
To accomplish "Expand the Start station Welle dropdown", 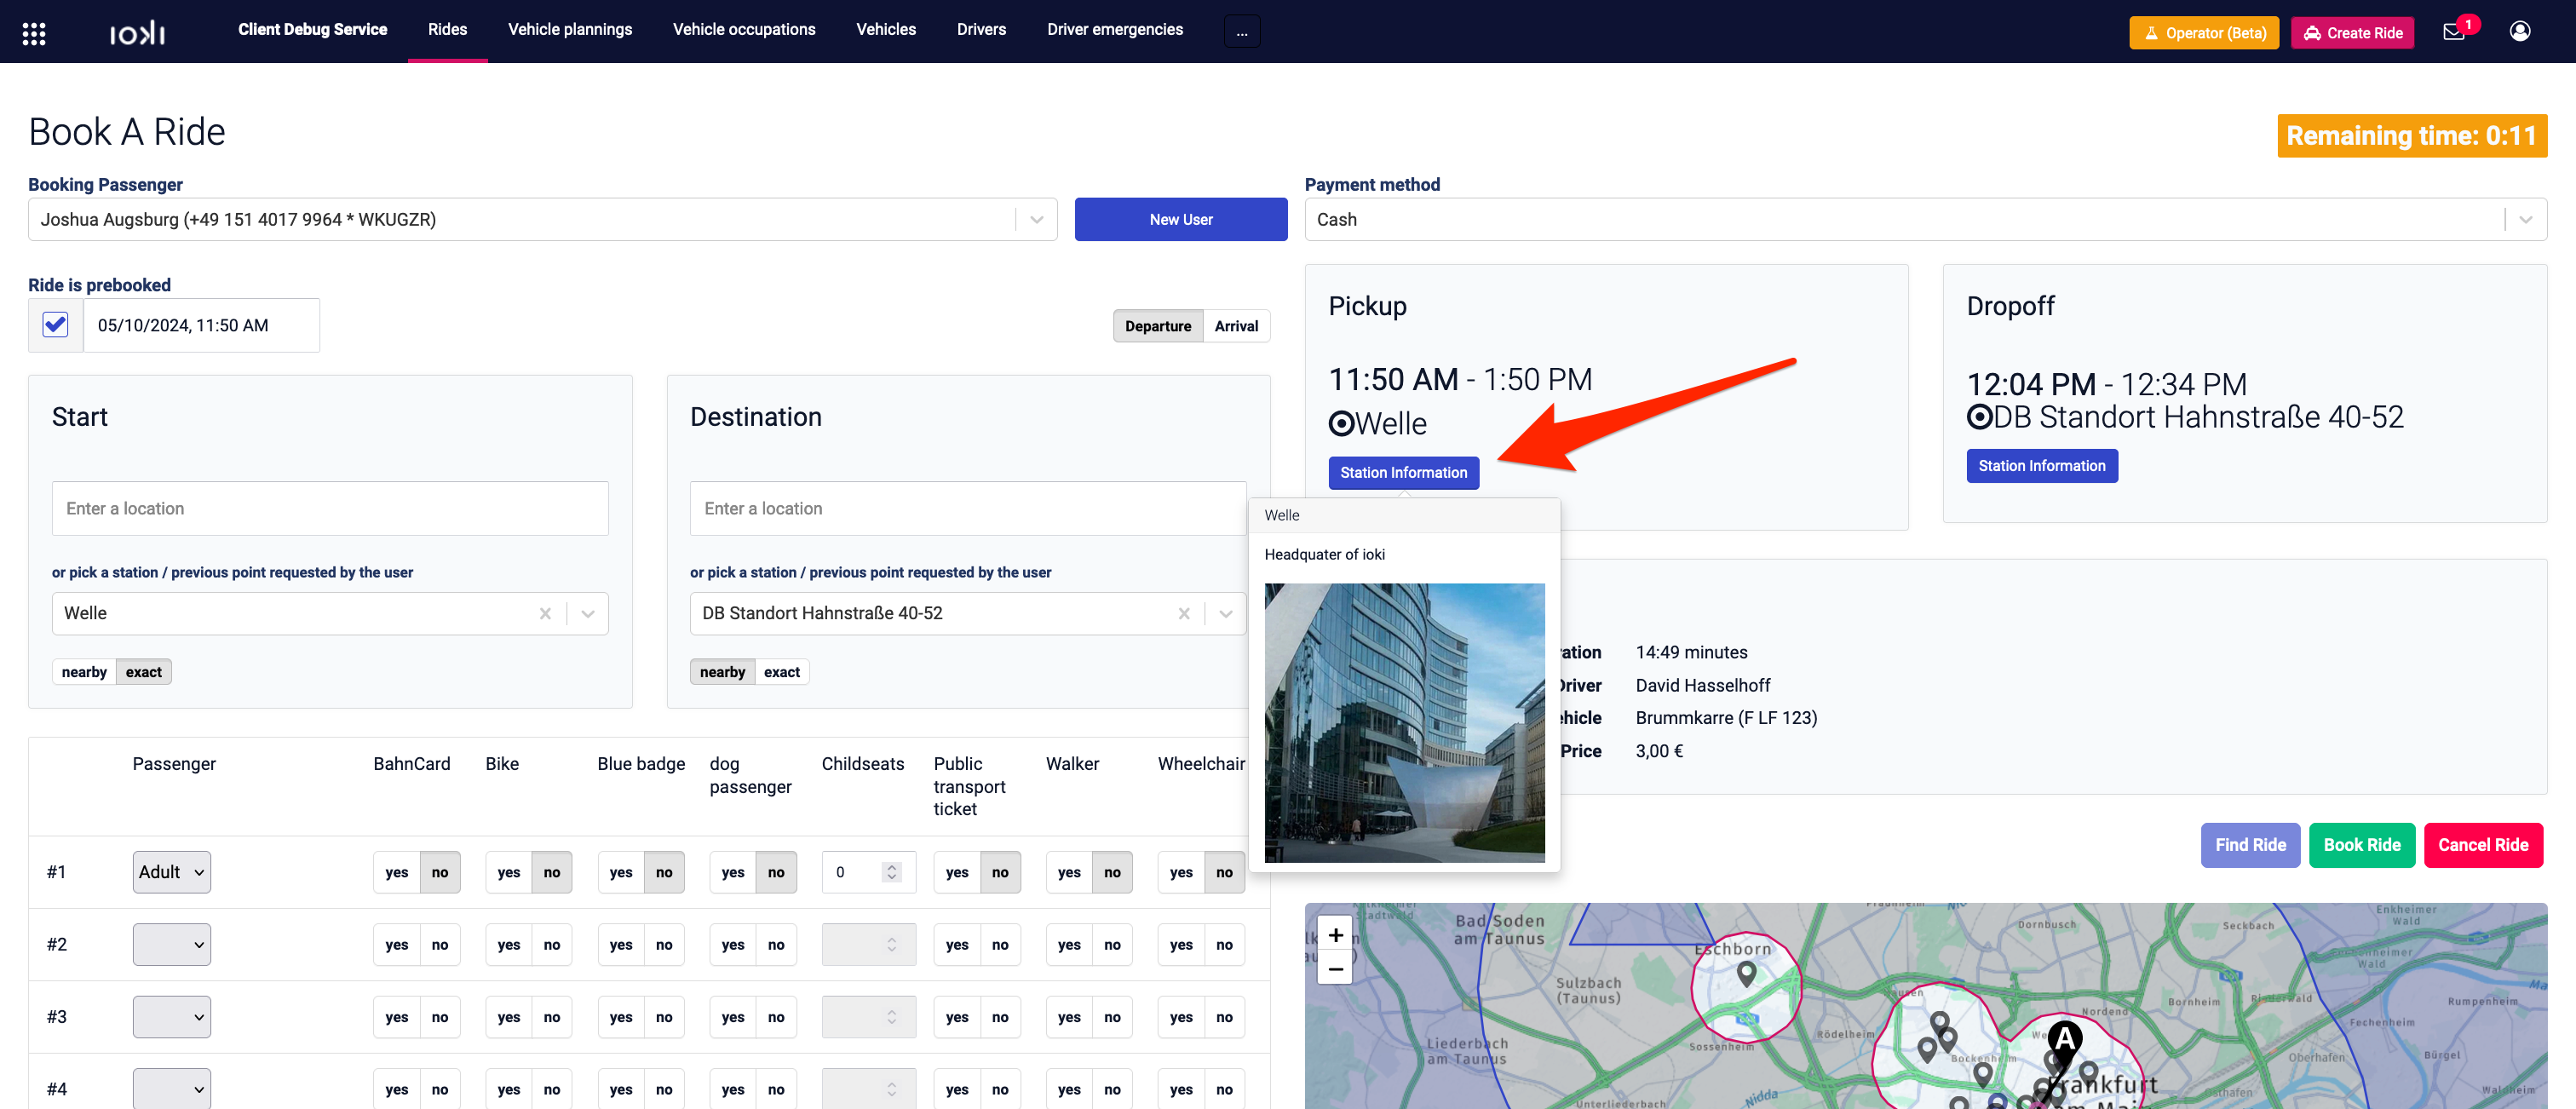I will click(x=588, y=613).
